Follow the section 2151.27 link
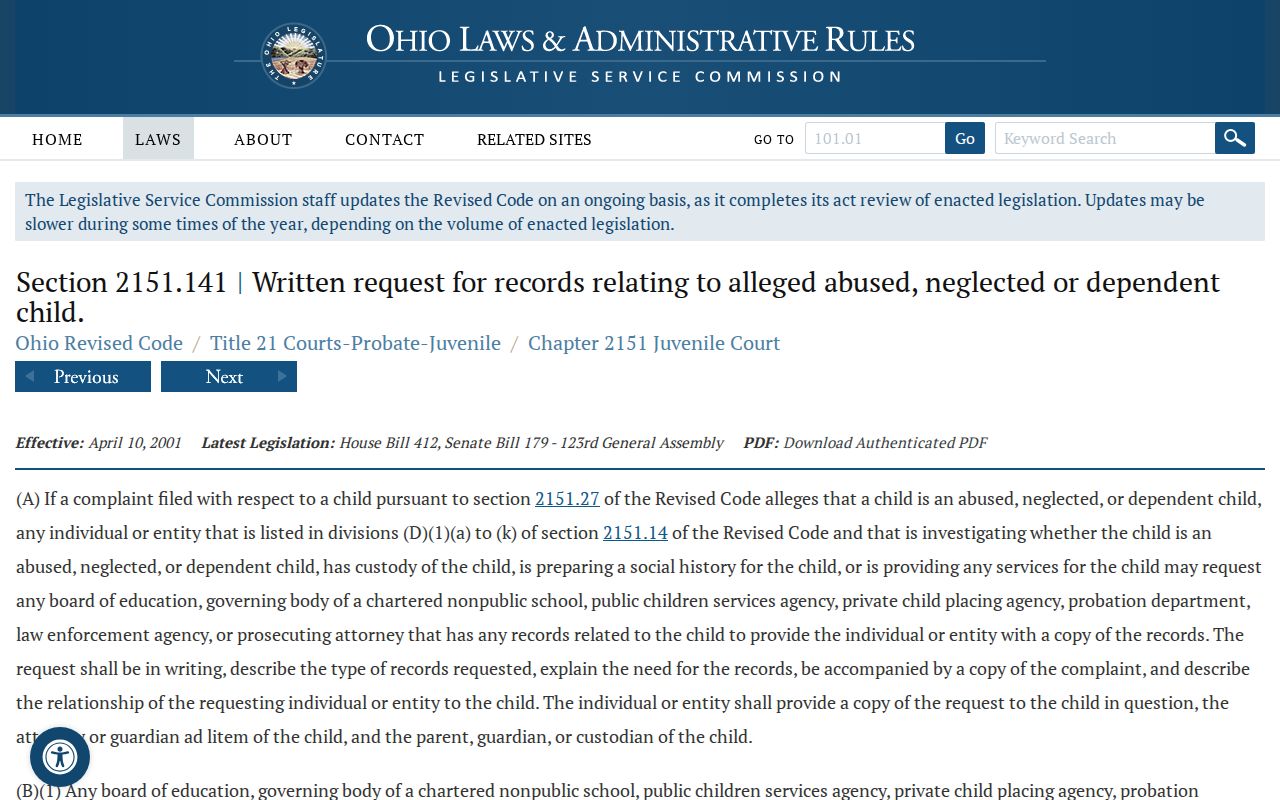 (567, 499)
